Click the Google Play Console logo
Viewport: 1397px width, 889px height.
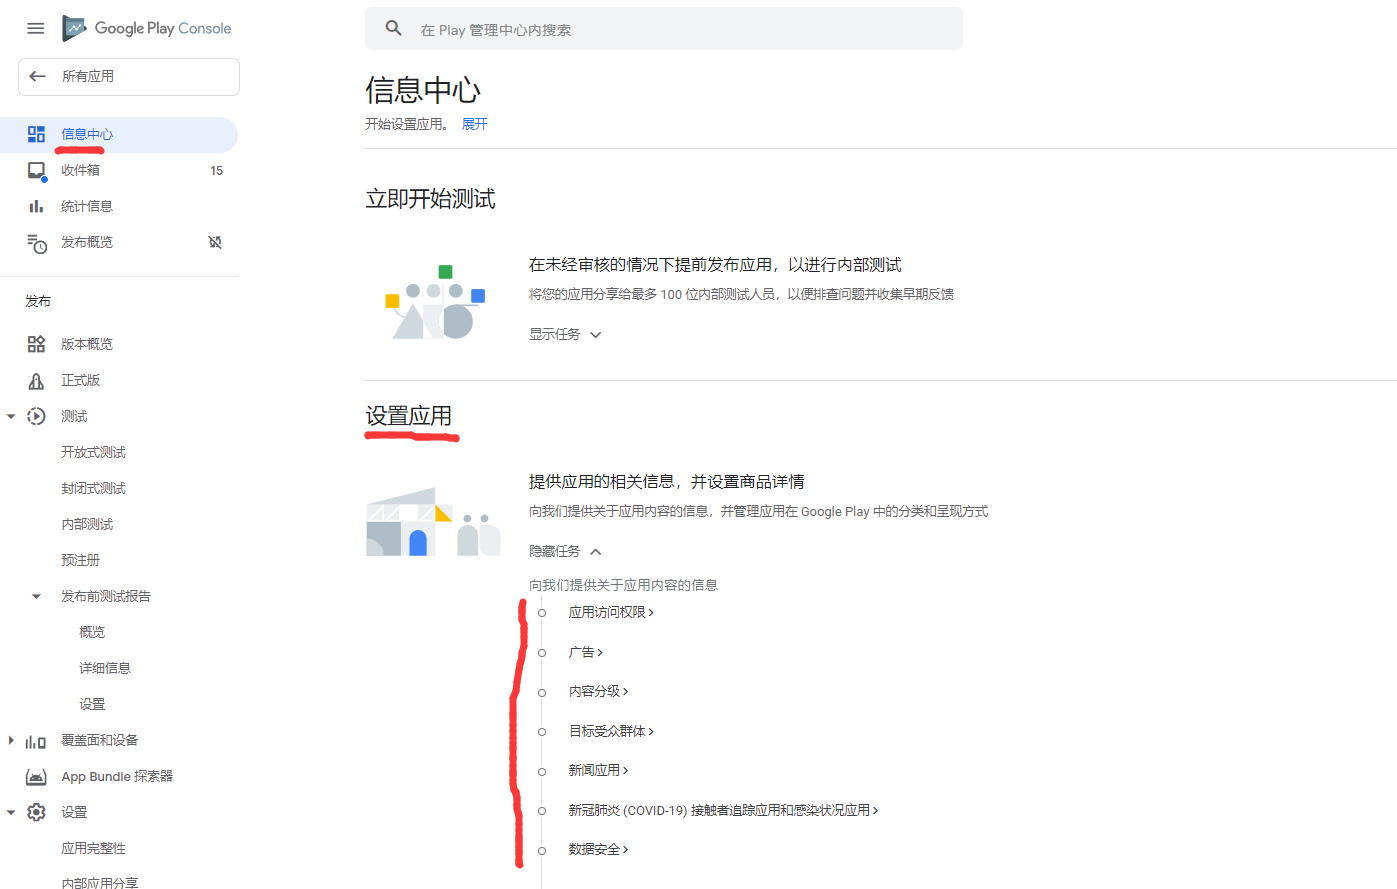(x=146, y=28)
